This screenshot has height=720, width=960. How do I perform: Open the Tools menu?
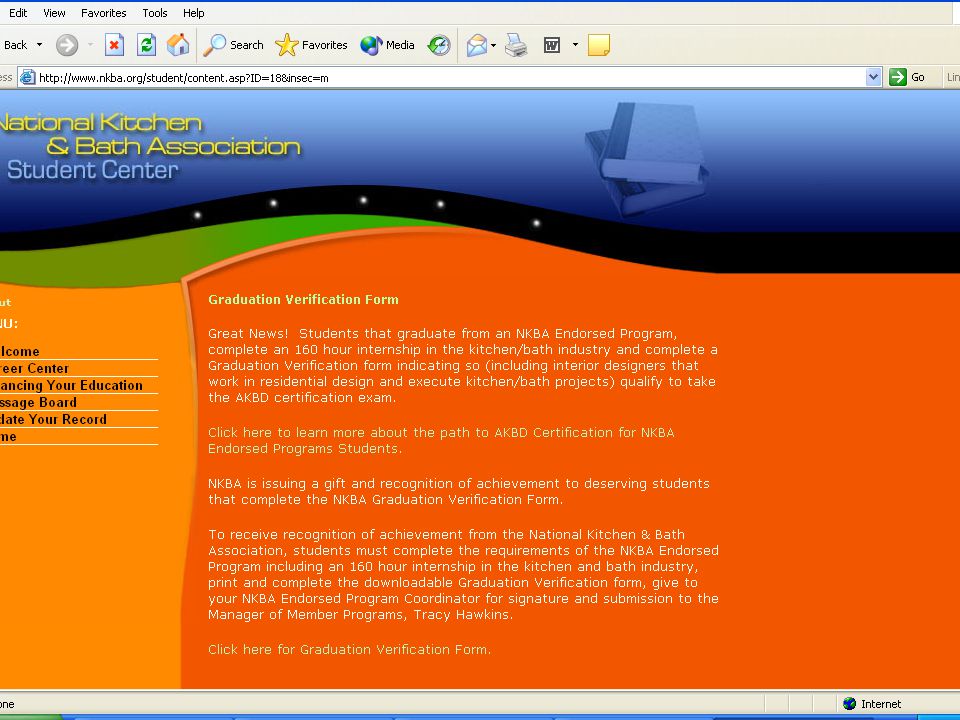[x=155, y=13]
